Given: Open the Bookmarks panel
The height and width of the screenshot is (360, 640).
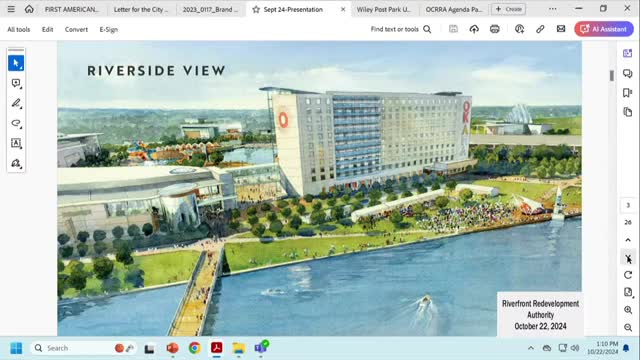Looking at the screenshot, I should pos(627,93).
